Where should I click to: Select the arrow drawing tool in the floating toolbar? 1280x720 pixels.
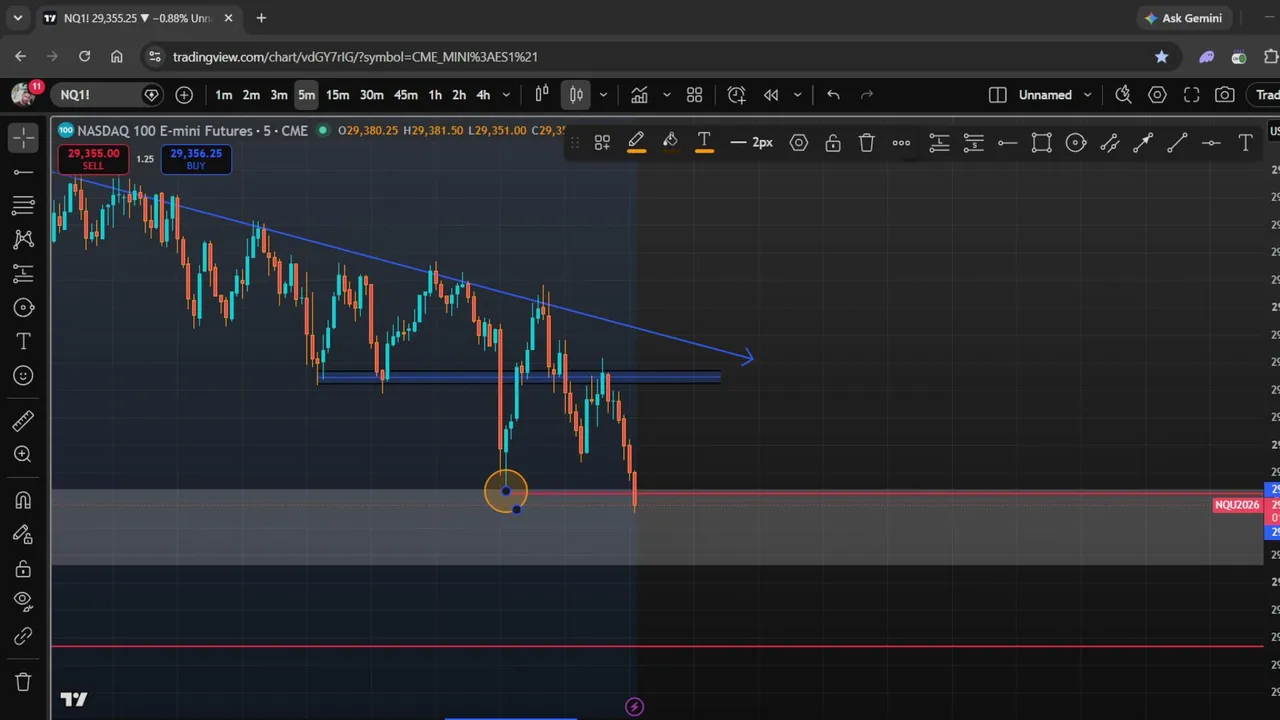(x=1143, y=143)
